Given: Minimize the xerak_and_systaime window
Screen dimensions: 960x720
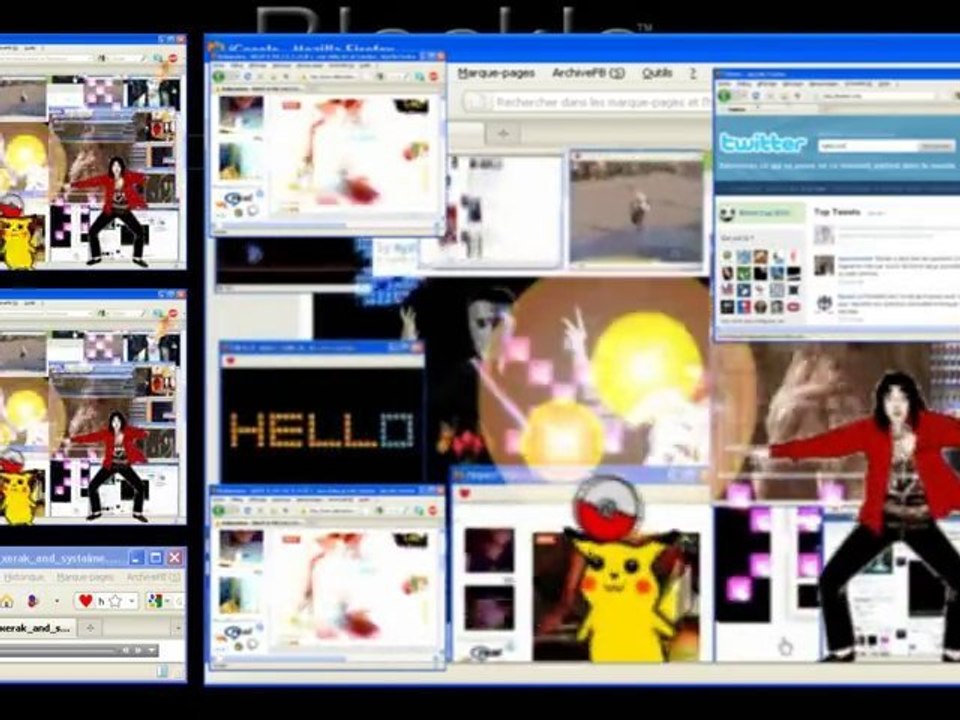Looking at the screenshot, I should click(137, 558).
